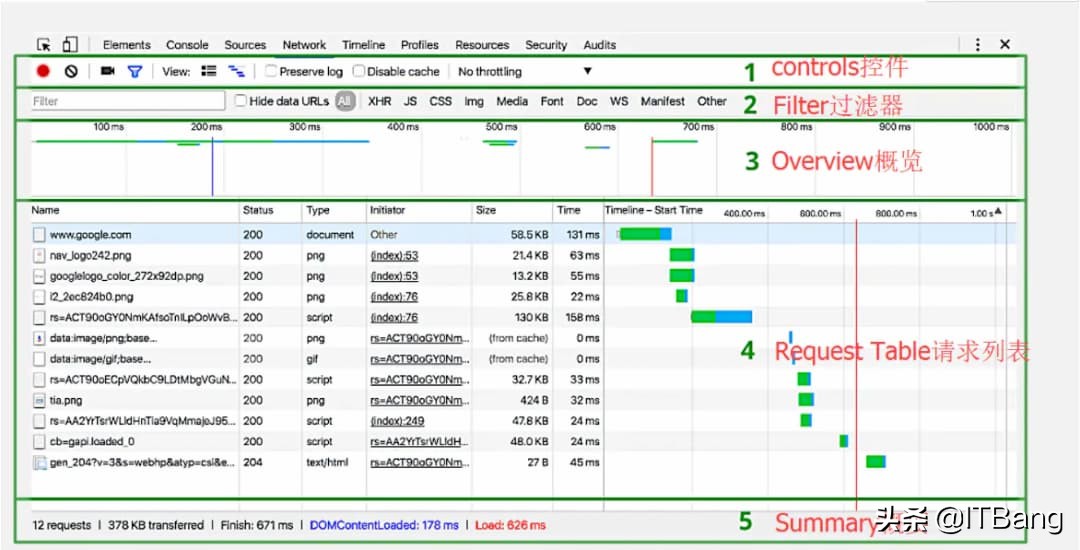This screenshot has height=550, width=1080.
Task: Enable the Preserve log checkbox
Action: tap(271, 72)
